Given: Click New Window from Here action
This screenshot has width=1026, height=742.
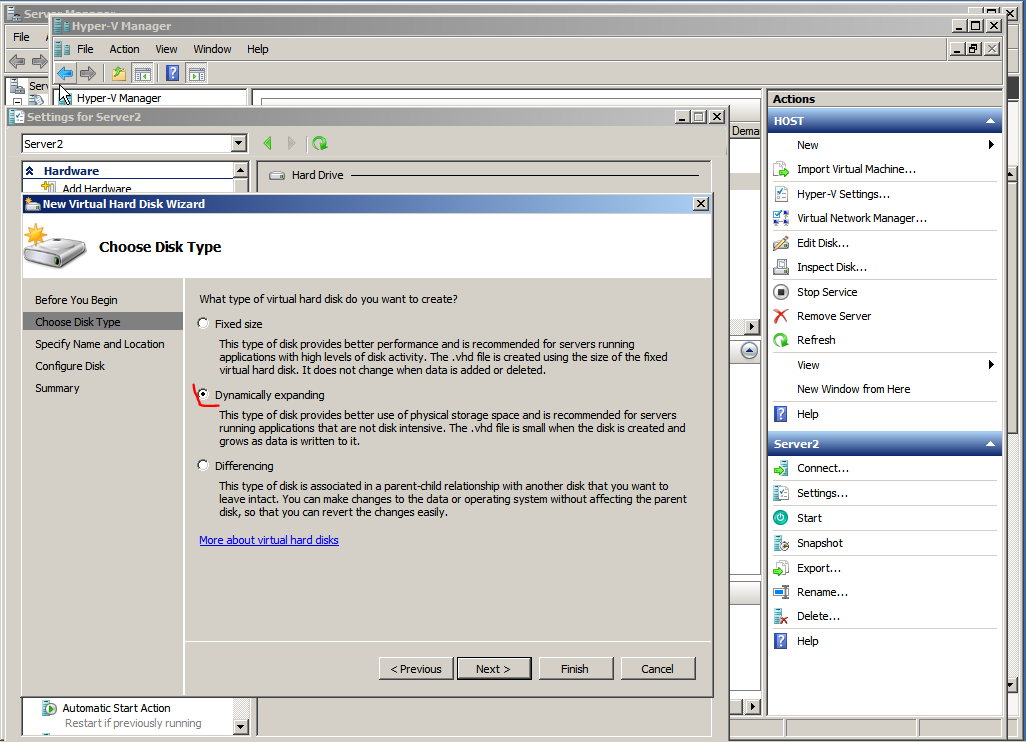Looking at the screenshot, I should coord(853,389).
